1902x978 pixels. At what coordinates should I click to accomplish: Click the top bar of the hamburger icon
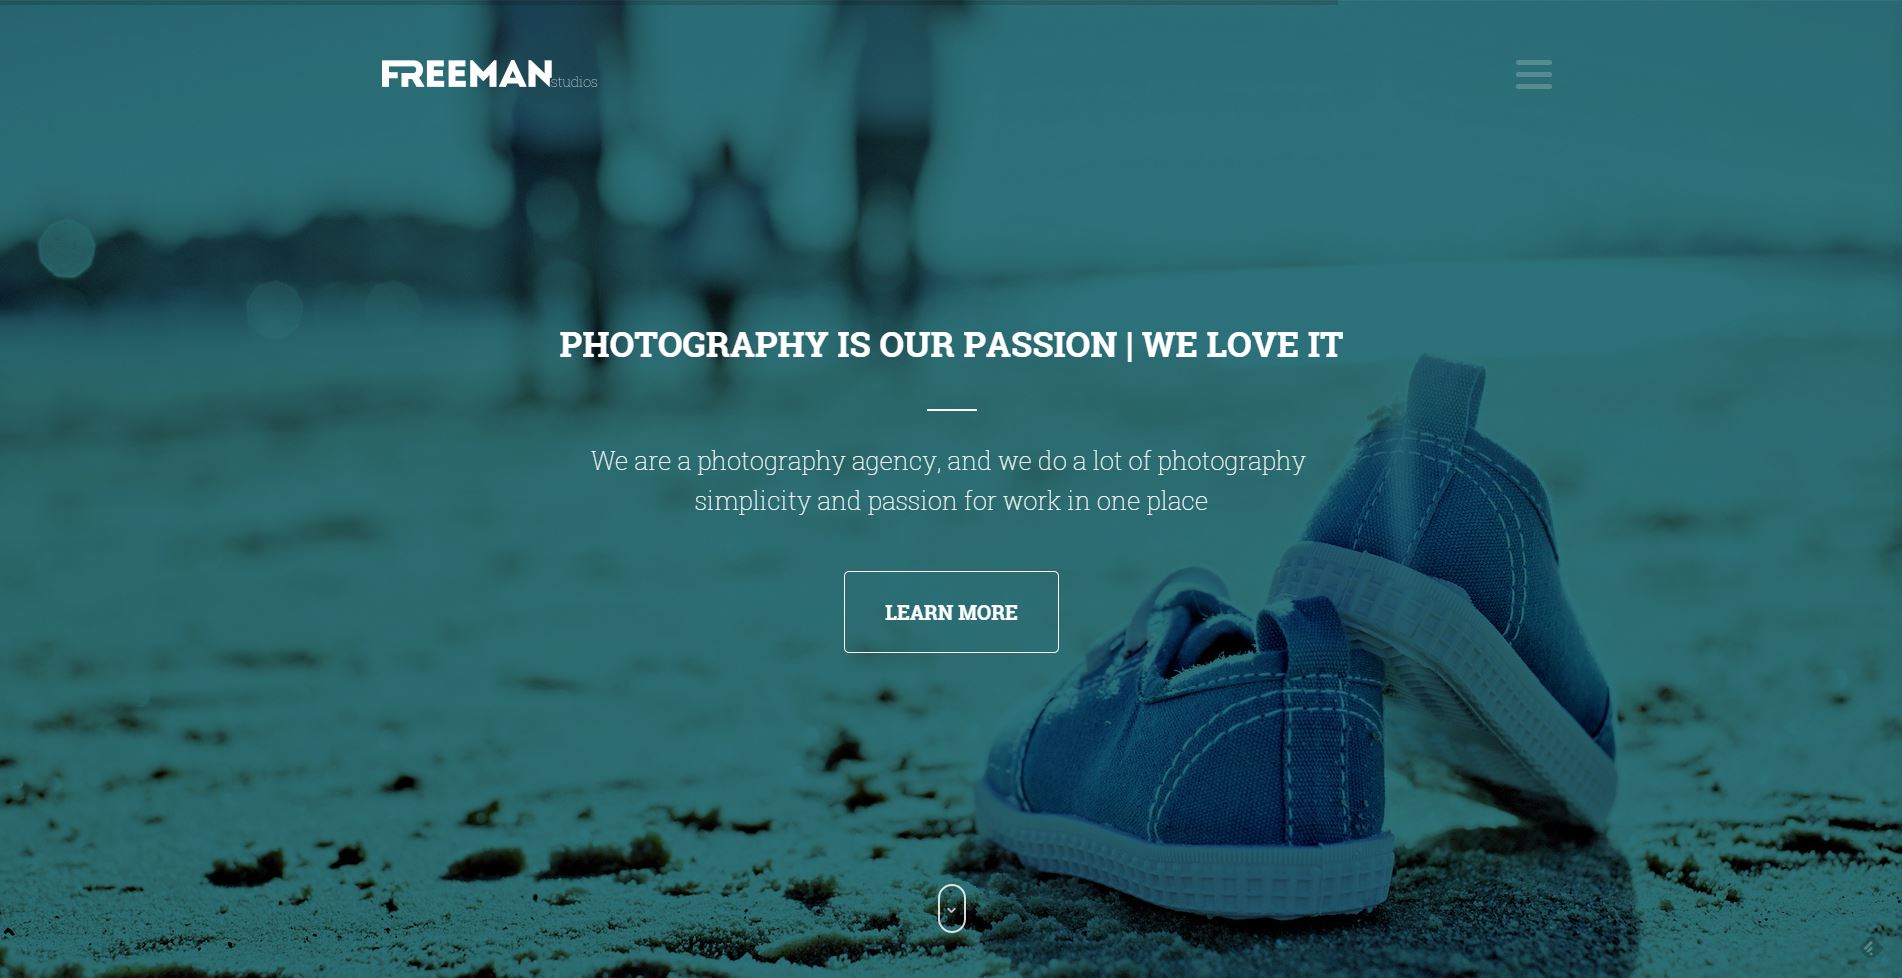[1533, 62]
